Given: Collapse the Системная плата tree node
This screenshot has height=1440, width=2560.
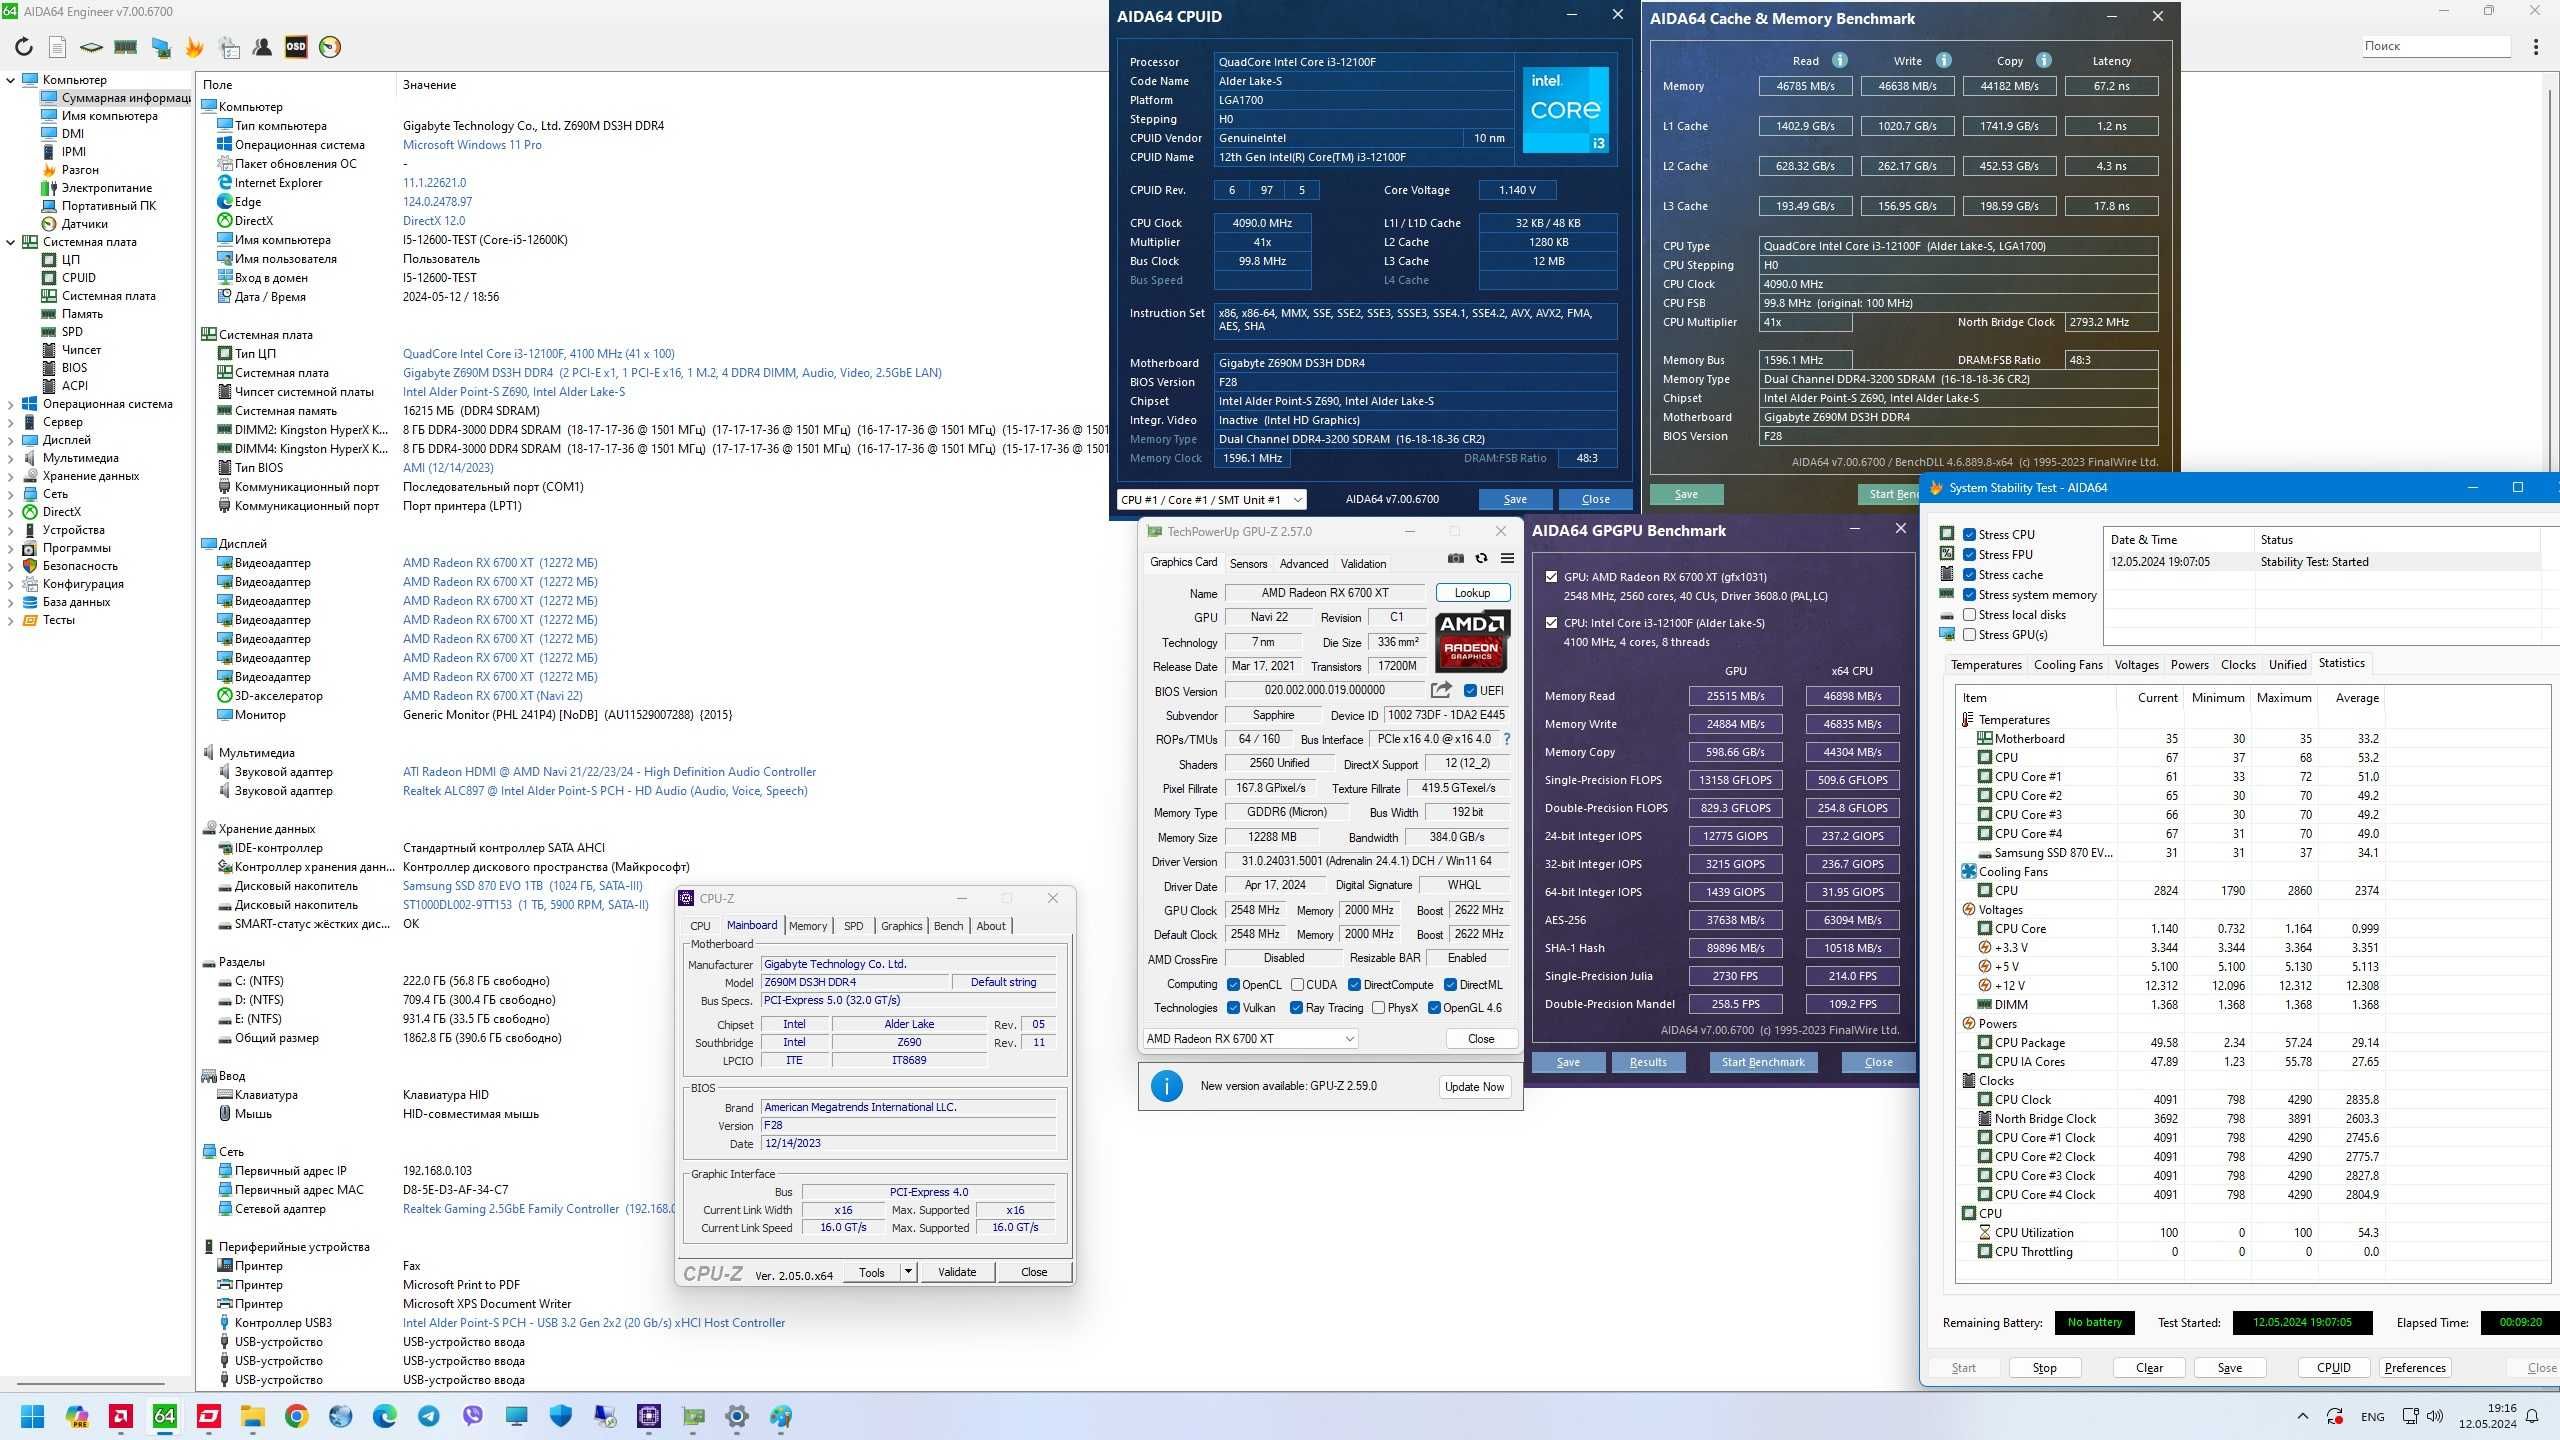Looking at the screenshot, I should (11, 242).
